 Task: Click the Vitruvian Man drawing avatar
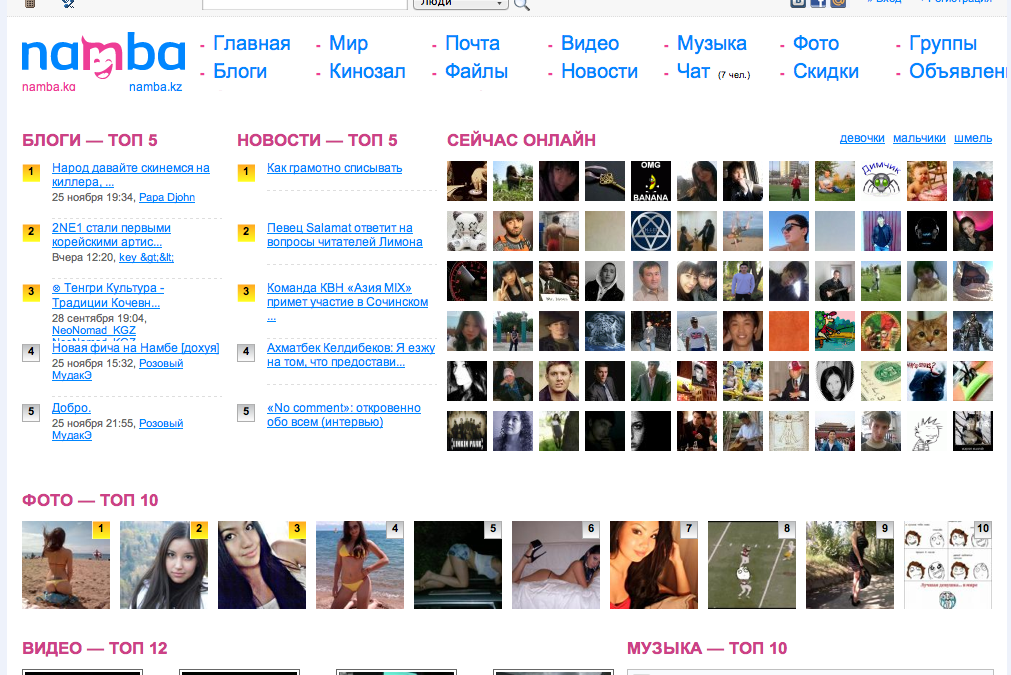click(789, 431)
